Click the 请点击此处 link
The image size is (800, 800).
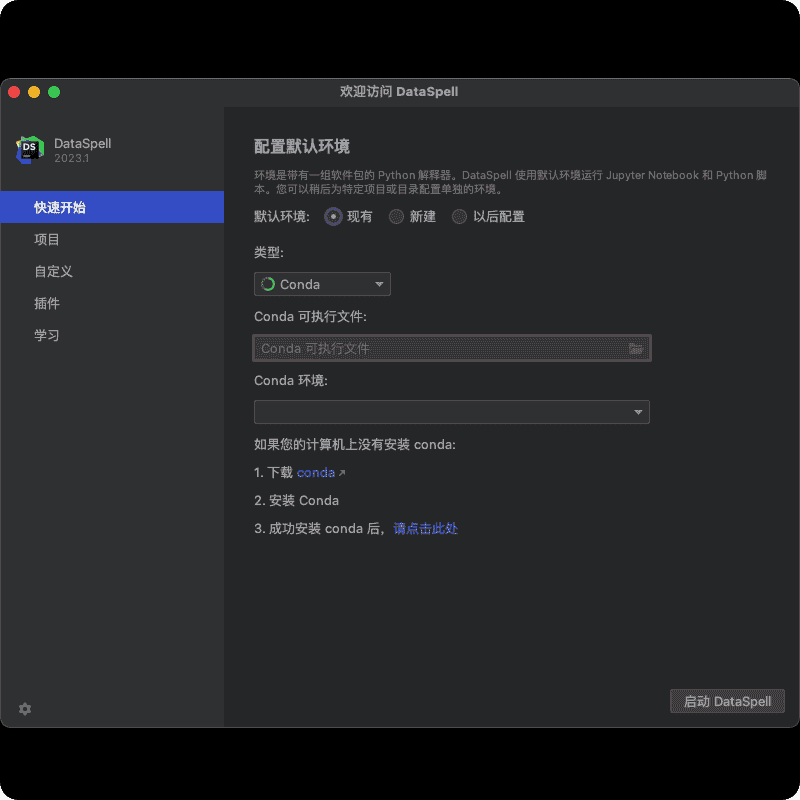coord(426,529)
